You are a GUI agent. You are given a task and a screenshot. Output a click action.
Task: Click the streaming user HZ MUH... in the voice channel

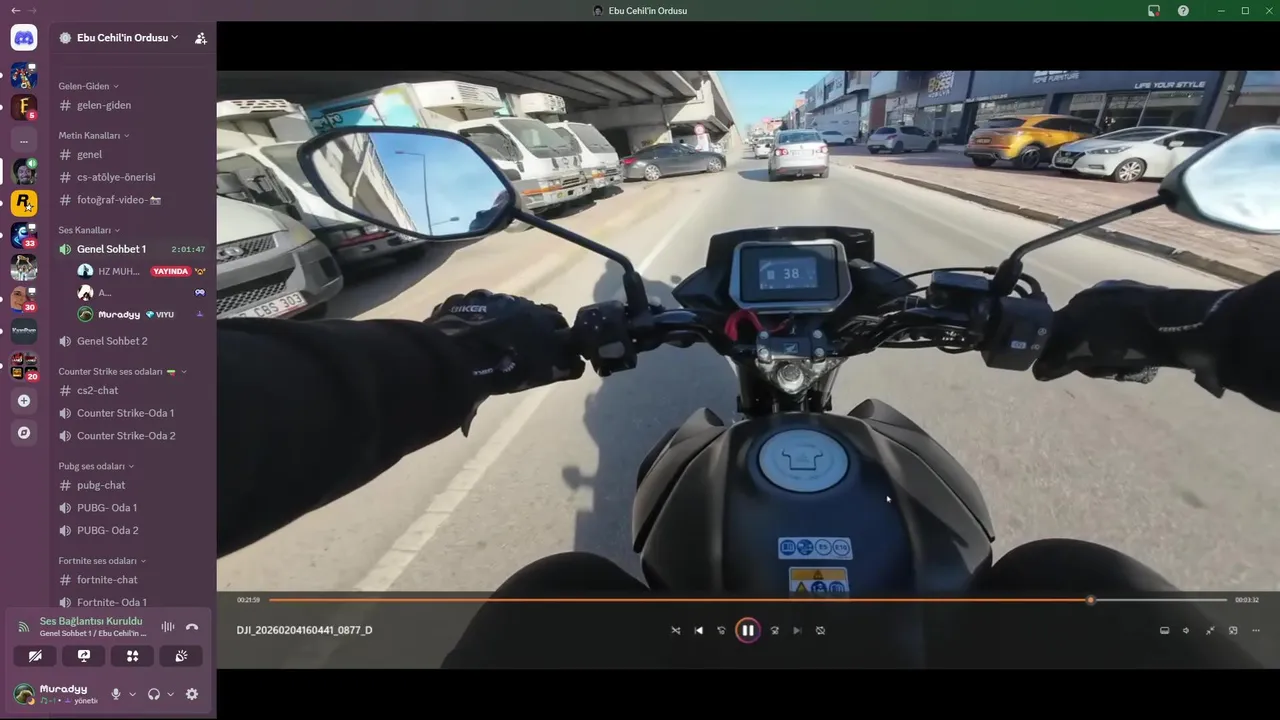(x=142, y=271)
